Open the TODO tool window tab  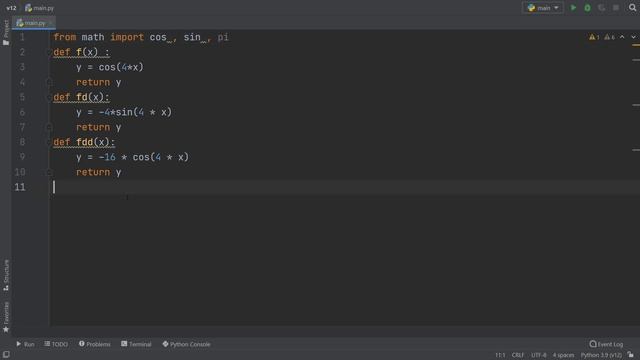click(56, 344)
